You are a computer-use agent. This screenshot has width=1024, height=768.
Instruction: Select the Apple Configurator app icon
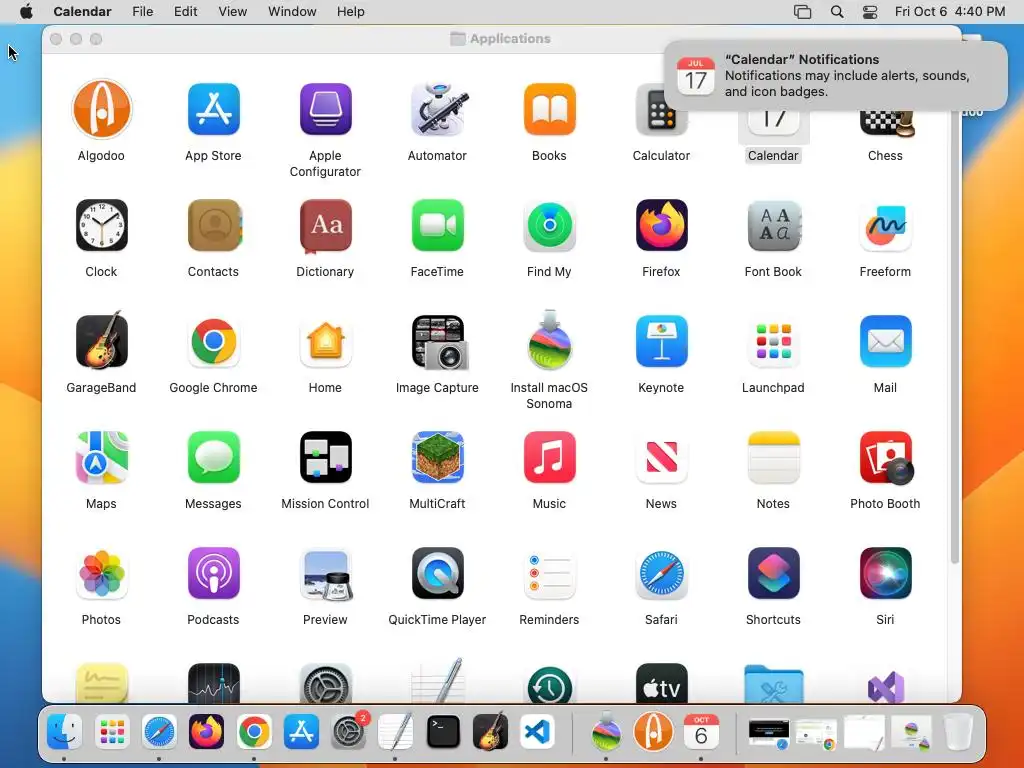coord(325,109)
